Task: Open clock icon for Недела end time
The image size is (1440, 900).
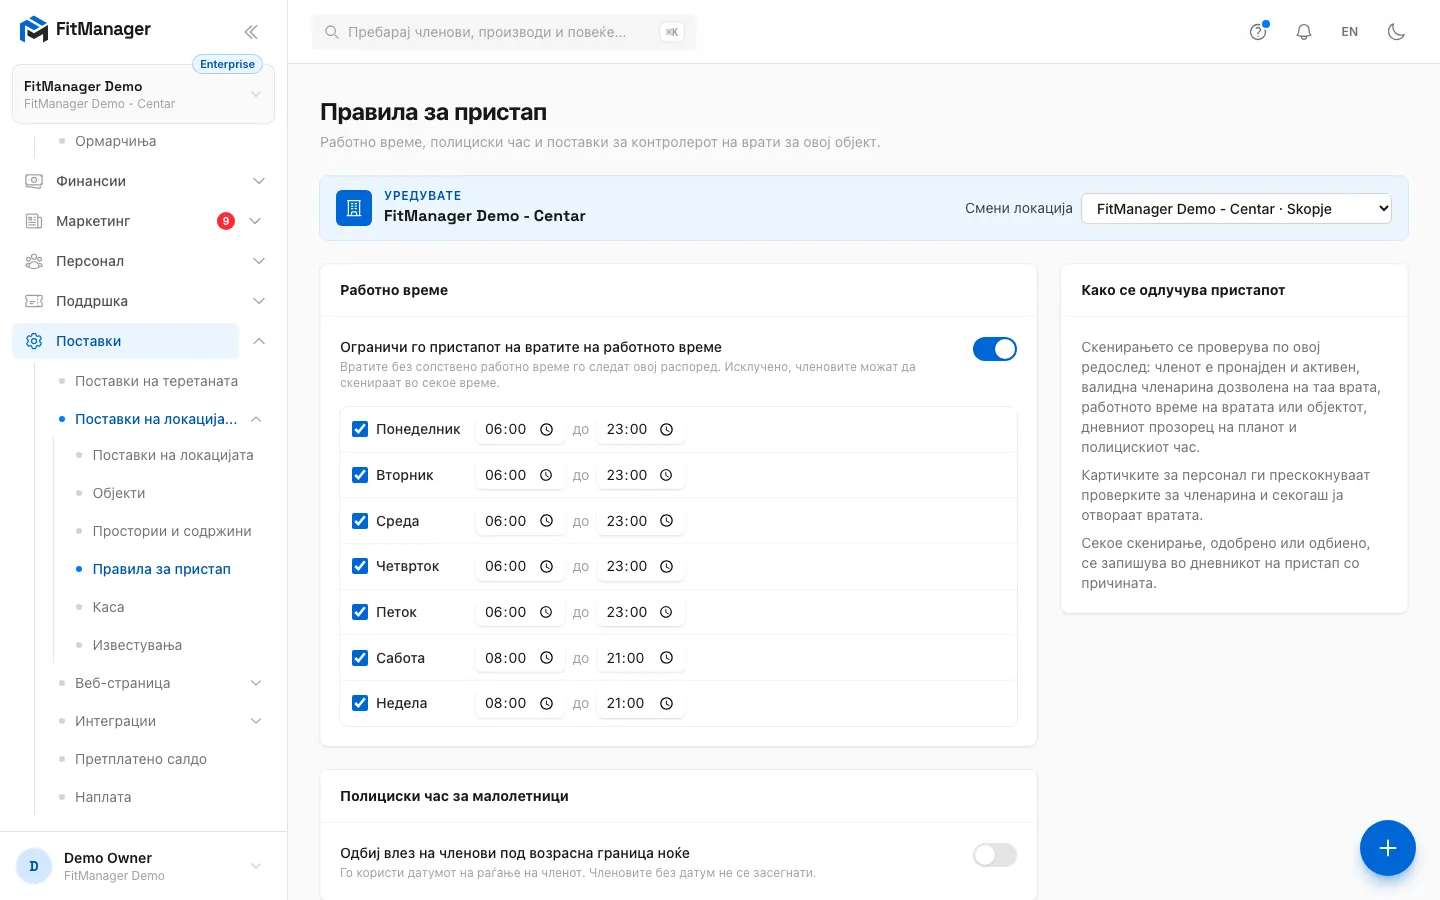Action: pyautogui.click(x=667, y=703)
